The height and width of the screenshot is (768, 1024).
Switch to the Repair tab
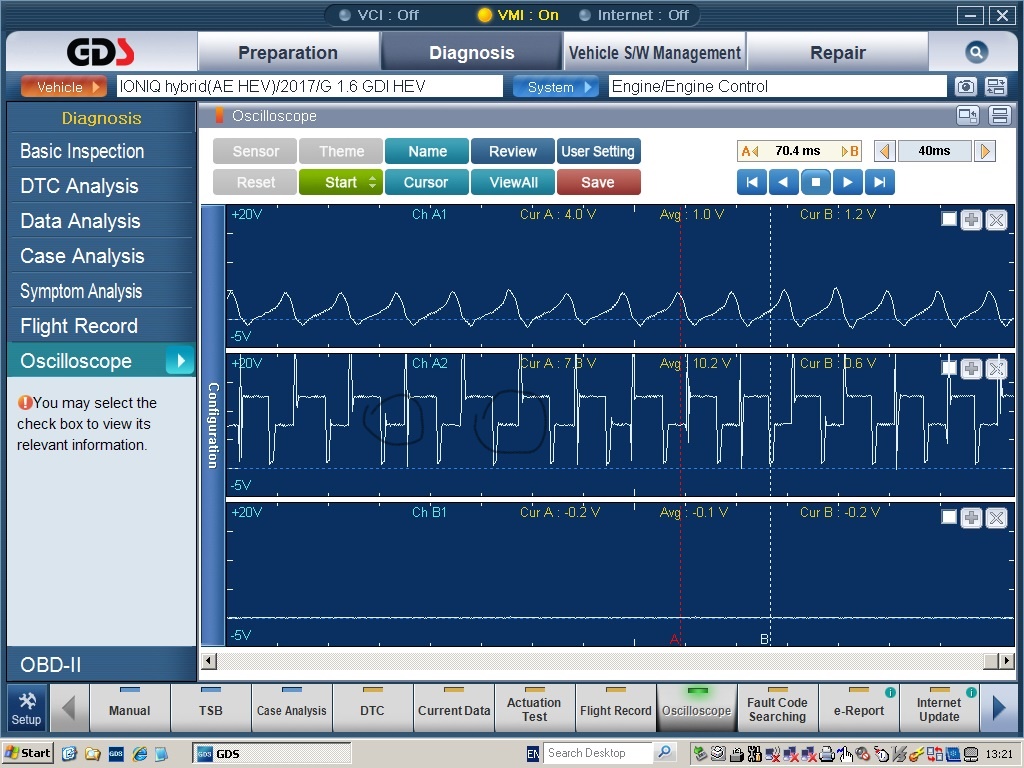[837, 53]
